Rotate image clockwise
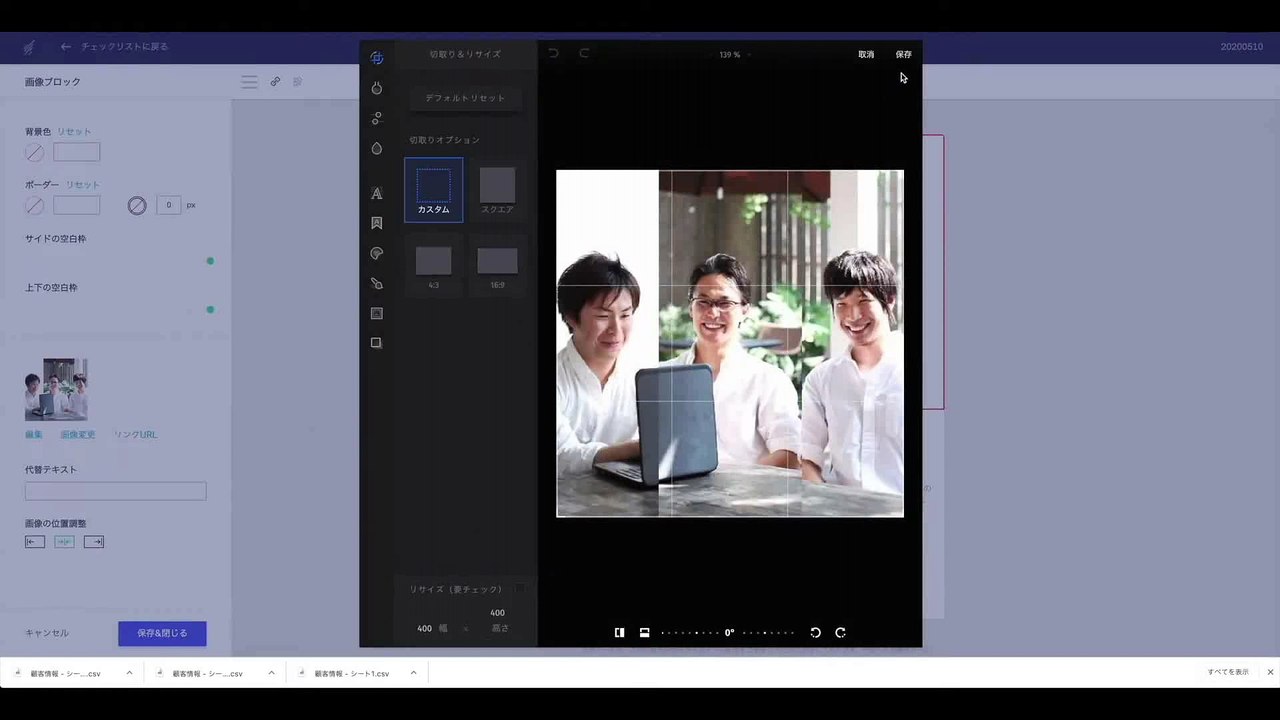 (840, 632)
